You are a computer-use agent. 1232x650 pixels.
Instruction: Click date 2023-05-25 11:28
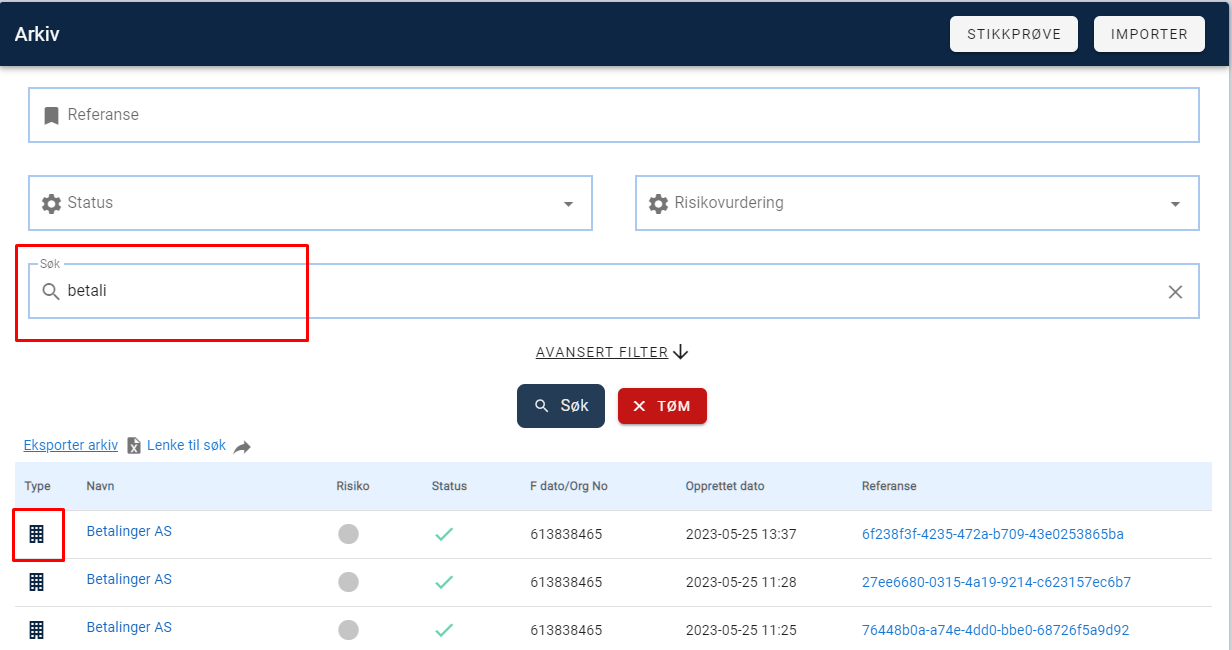click(x=741, y=582)
